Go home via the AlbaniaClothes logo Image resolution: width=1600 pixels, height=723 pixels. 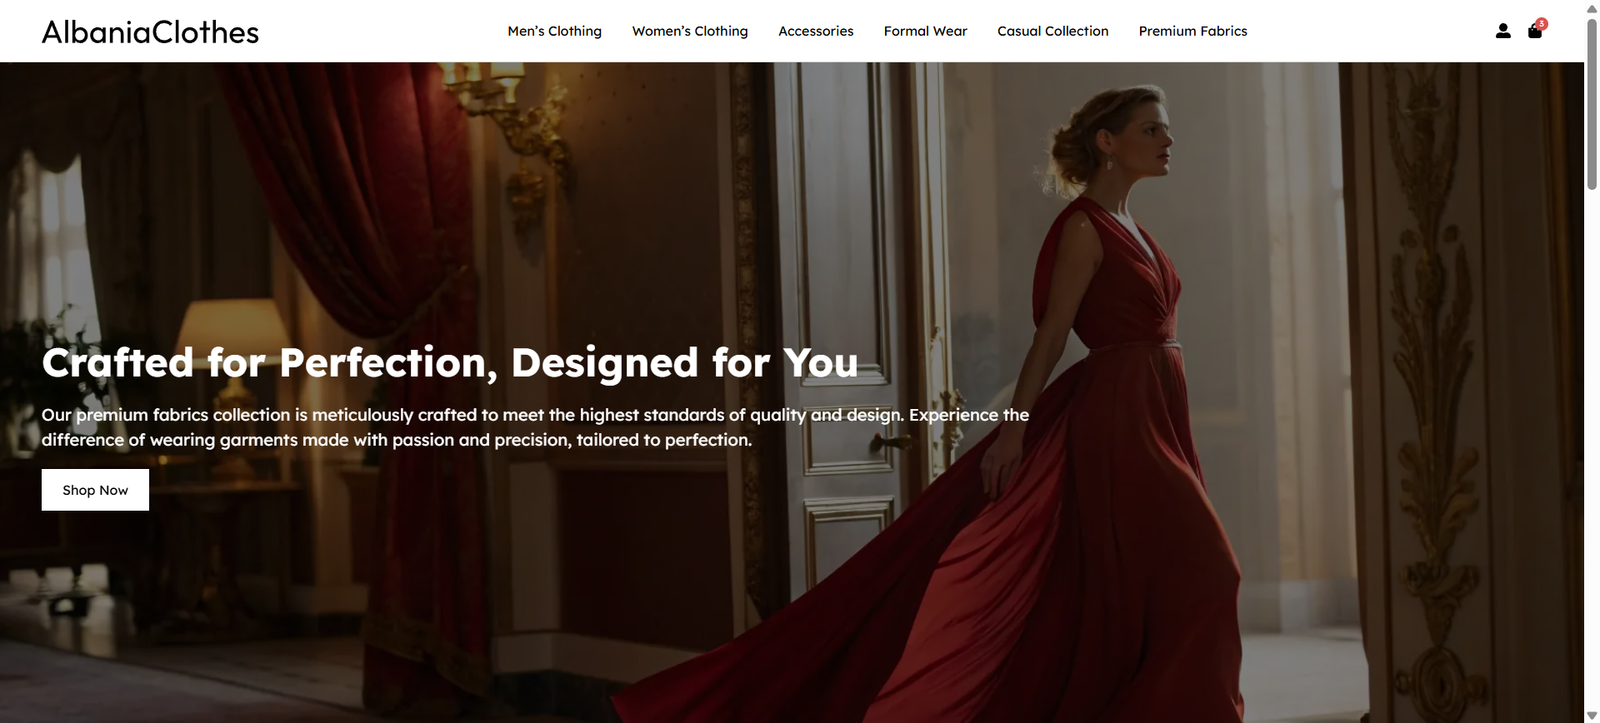point(150,32)
